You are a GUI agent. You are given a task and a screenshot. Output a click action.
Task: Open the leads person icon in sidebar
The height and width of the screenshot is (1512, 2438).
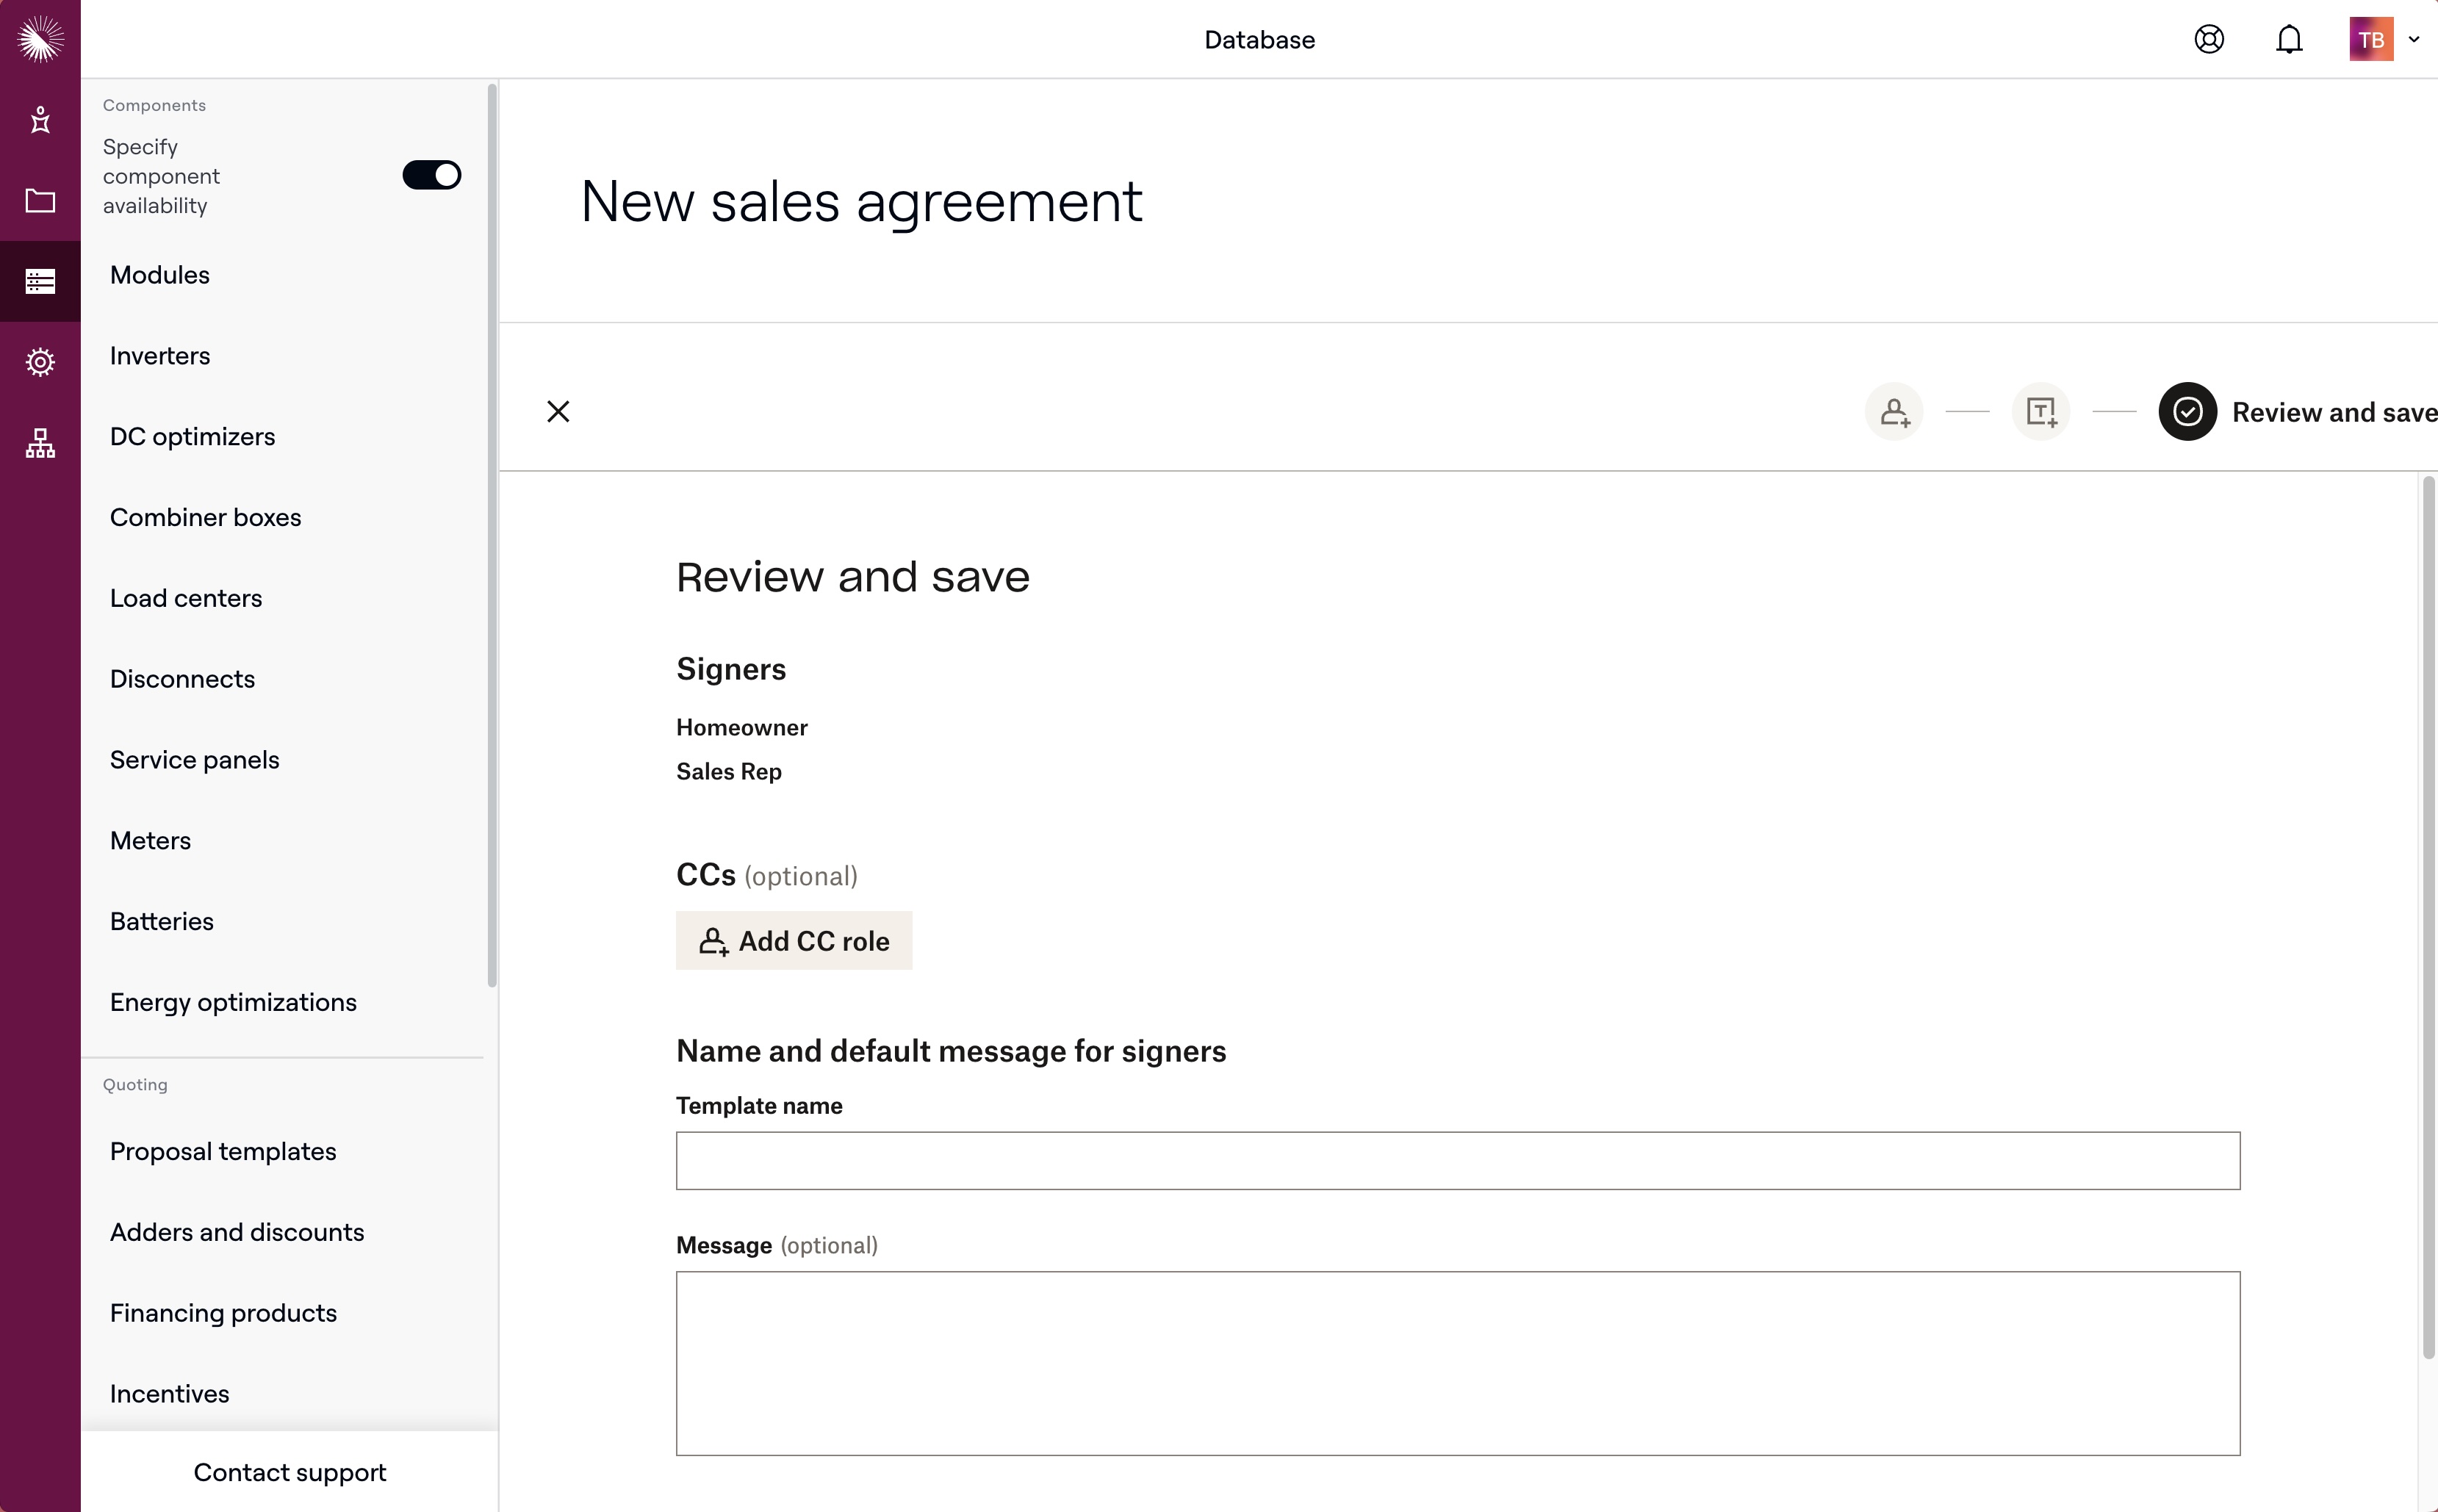pyautogui.click(x=40, y=120)
